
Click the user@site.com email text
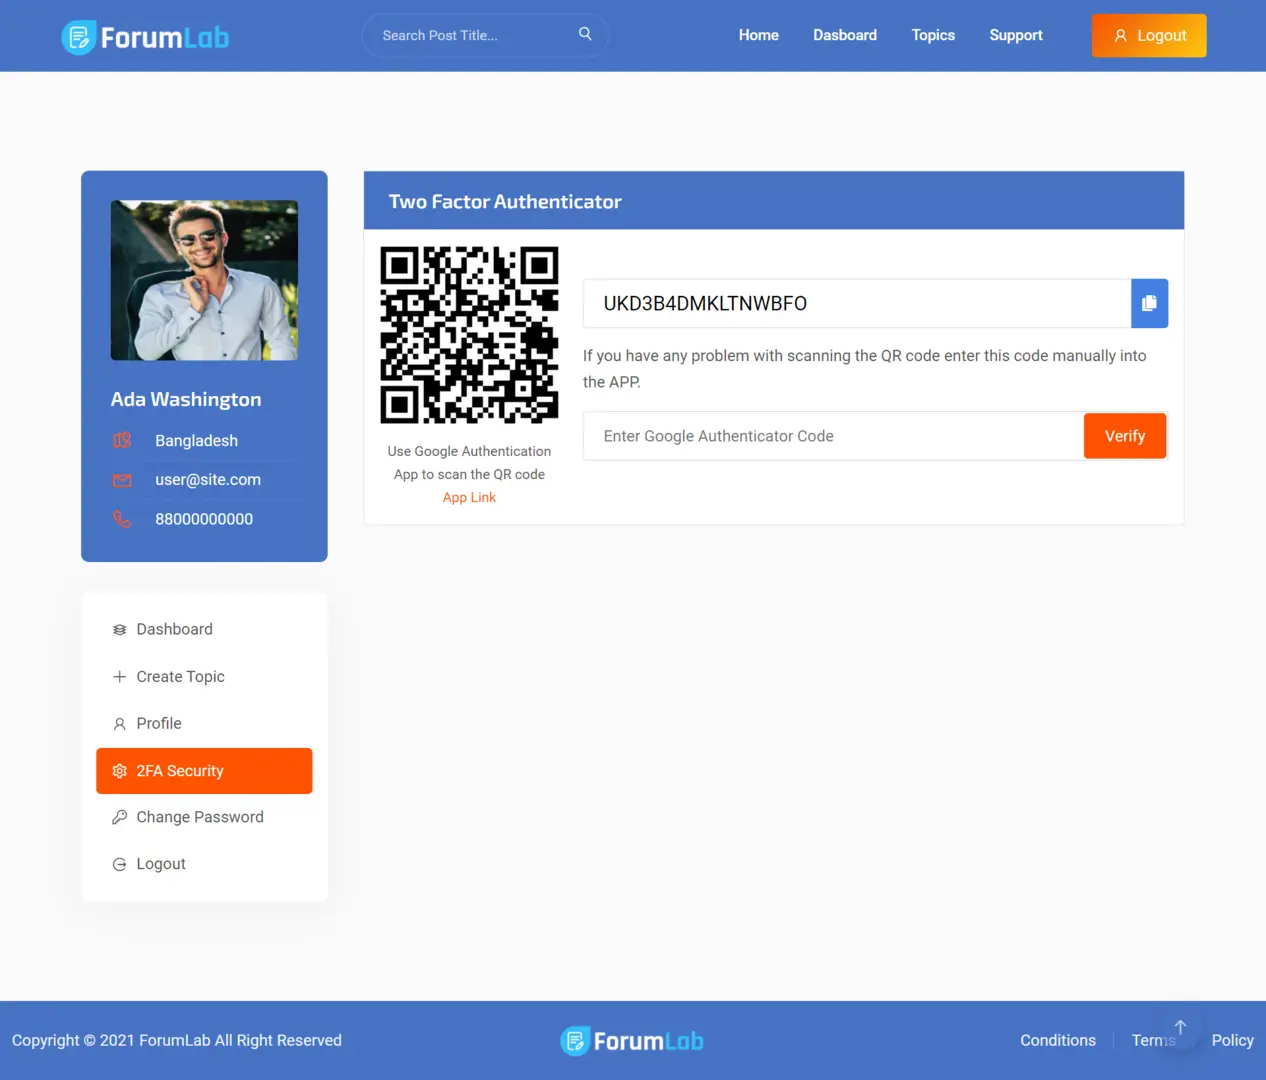tap(208, 480)
